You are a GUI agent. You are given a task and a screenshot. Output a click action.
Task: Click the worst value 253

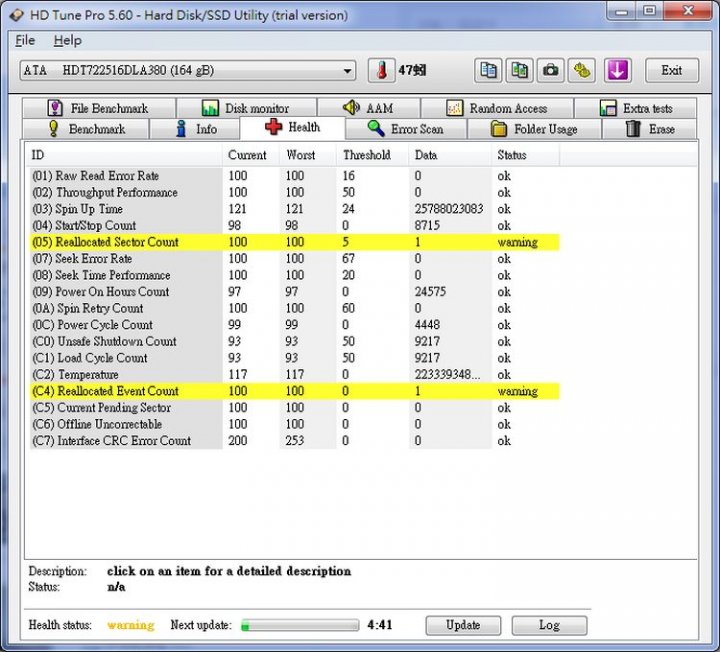tap(295, 441)
